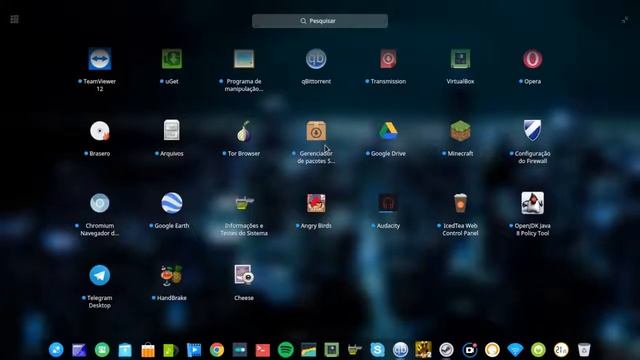Launch Skype from the dock
640x360 pixels.
click(378, 350)
